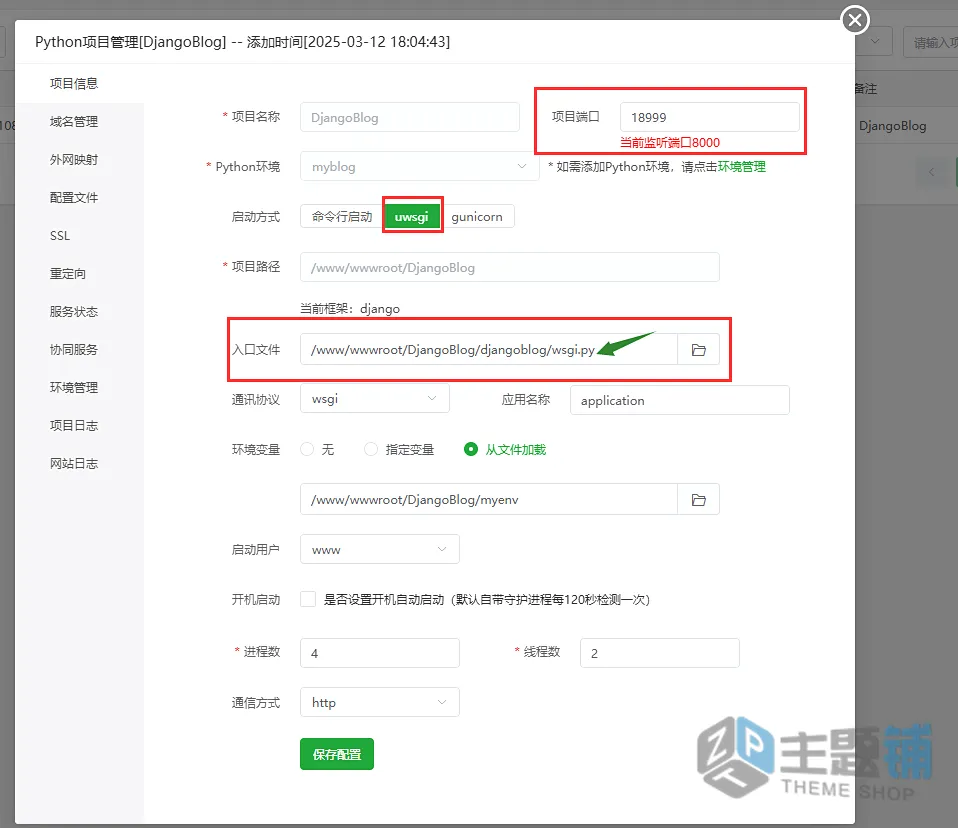The image size is (958, 828).
Task: Open 通信方式 http dropdown
Action: (x=379, y=702)
